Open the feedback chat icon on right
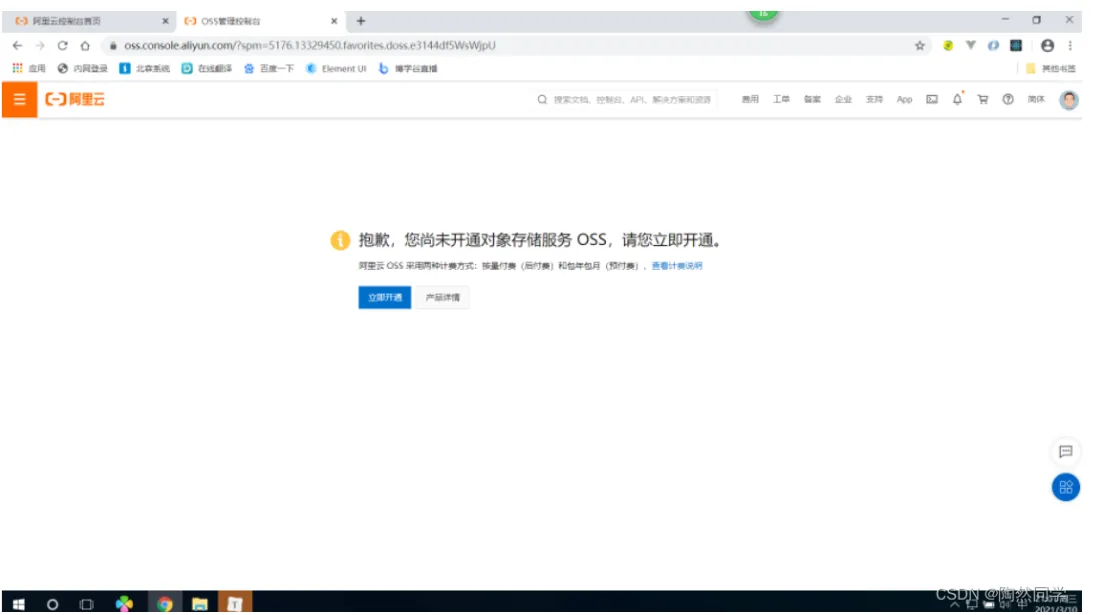 [1065, 452]
